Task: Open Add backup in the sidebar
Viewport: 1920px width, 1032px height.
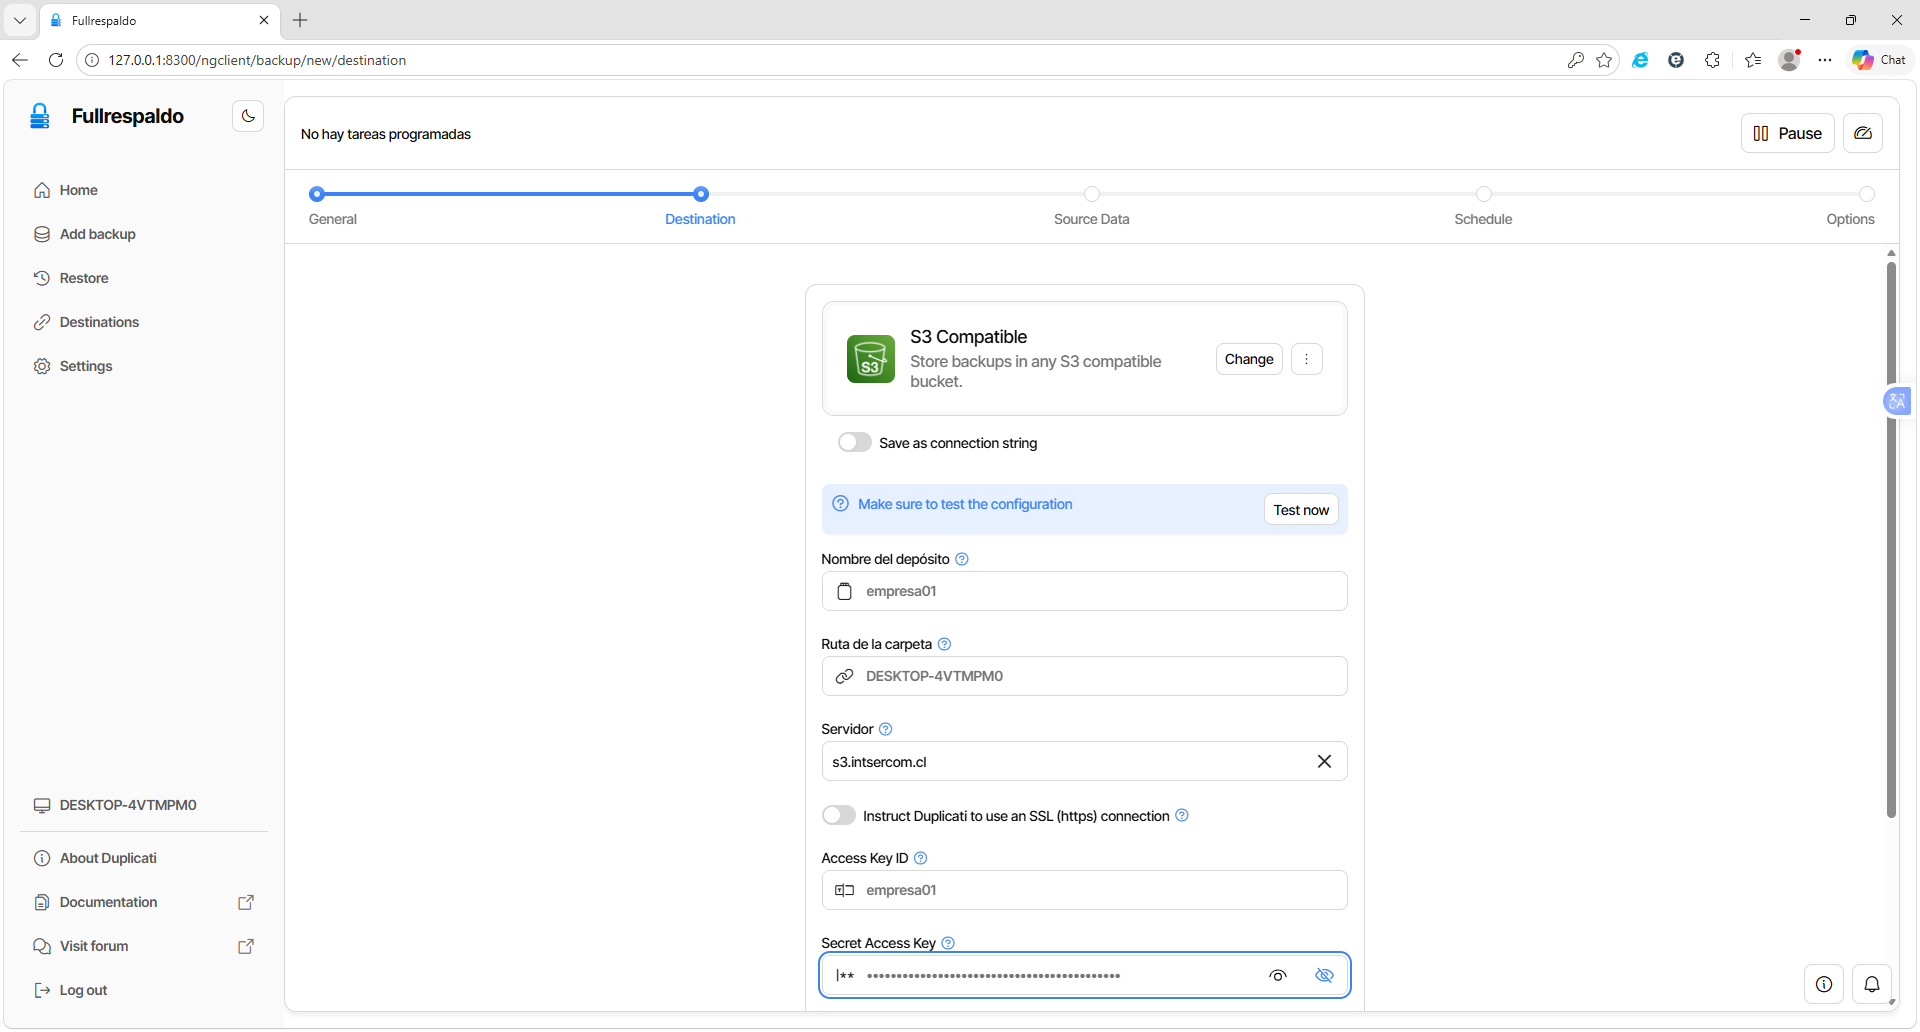Action: pyautogui.click(x=97, y=234)
